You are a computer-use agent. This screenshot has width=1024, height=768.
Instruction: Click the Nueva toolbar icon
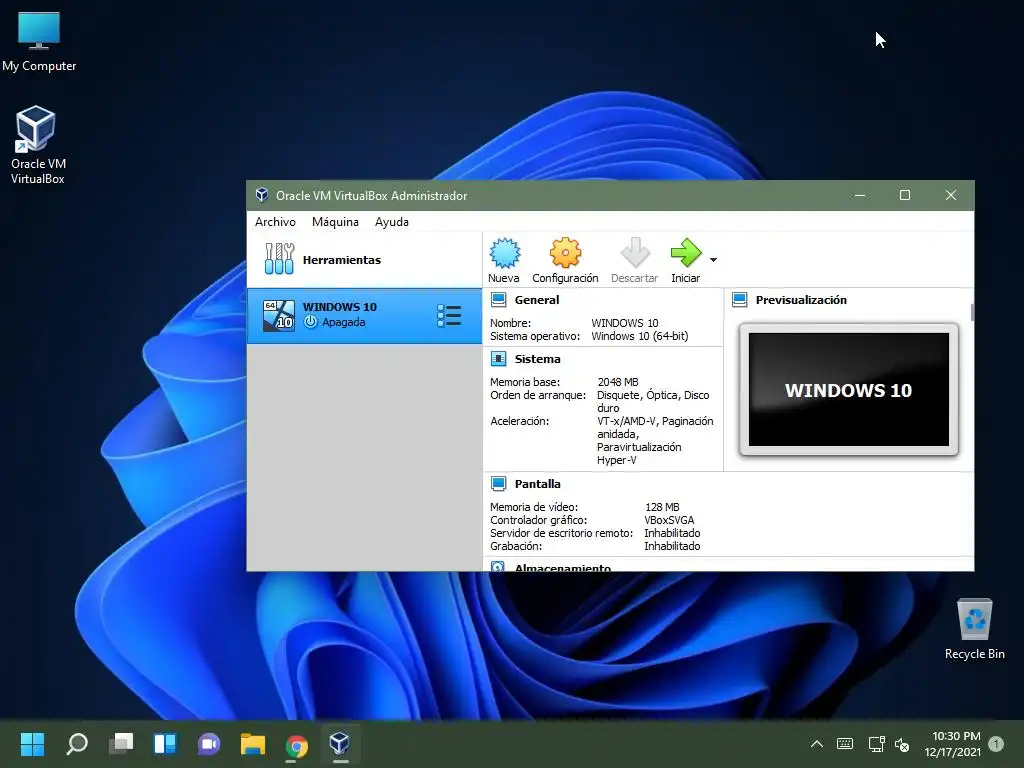(504, 253)
